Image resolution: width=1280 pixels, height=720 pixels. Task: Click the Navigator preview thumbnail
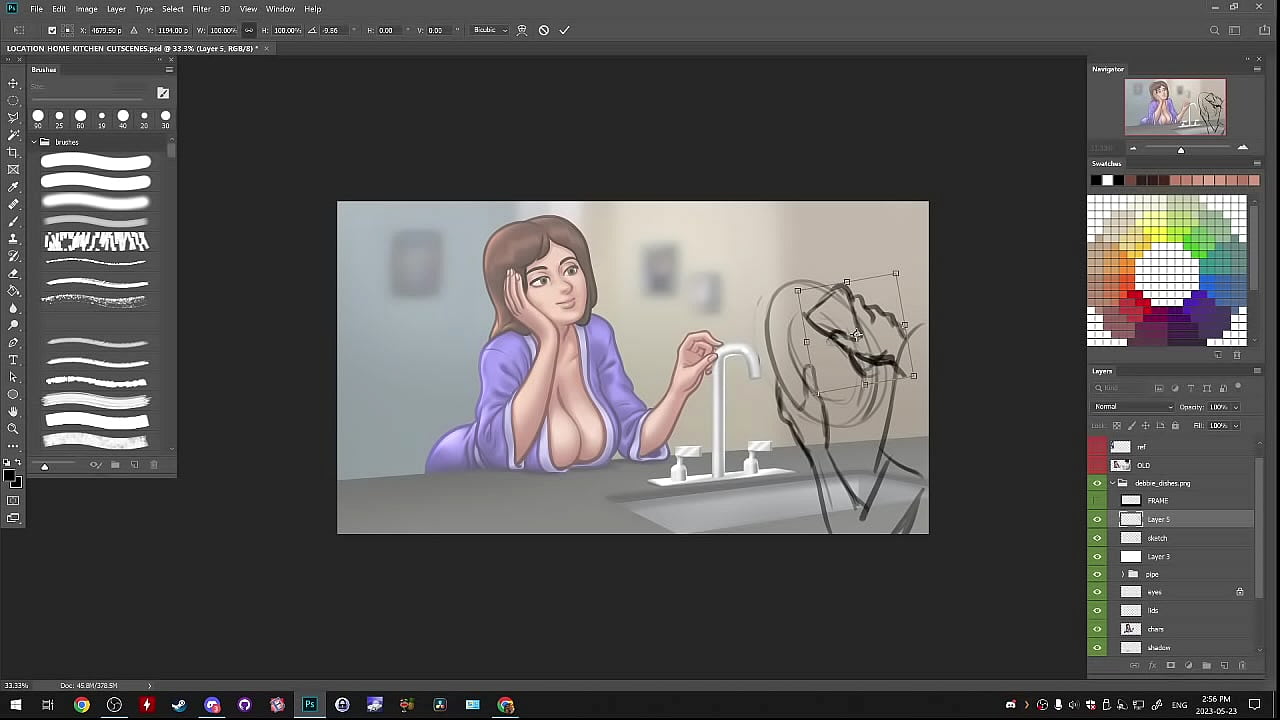click(1175, 107)
